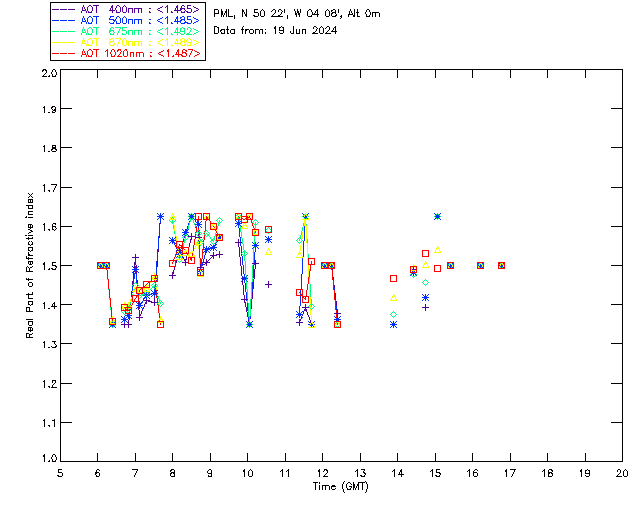Screen dimensions: 640x512
Task: Click the last data point near 16.8 hours
Action: (x=502, y=265)
